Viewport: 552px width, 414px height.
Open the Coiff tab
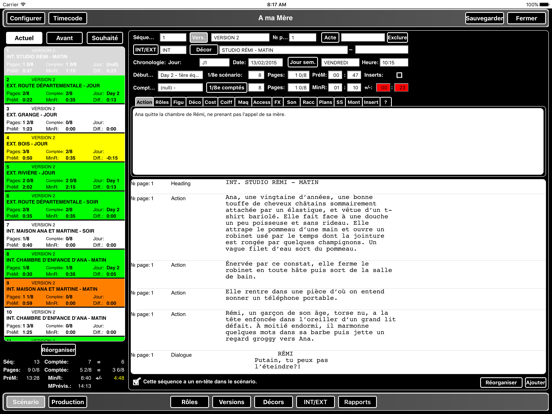point(226,102)
